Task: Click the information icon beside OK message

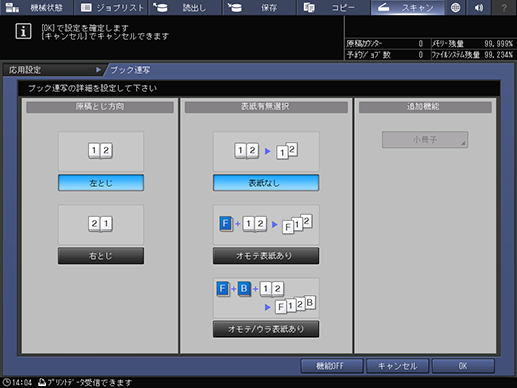Action: click(x=23, y=31)
